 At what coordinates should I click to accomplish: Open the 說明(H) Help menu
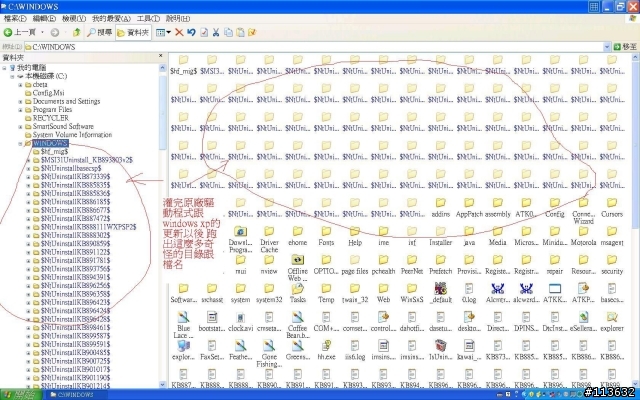pos(178,18)
